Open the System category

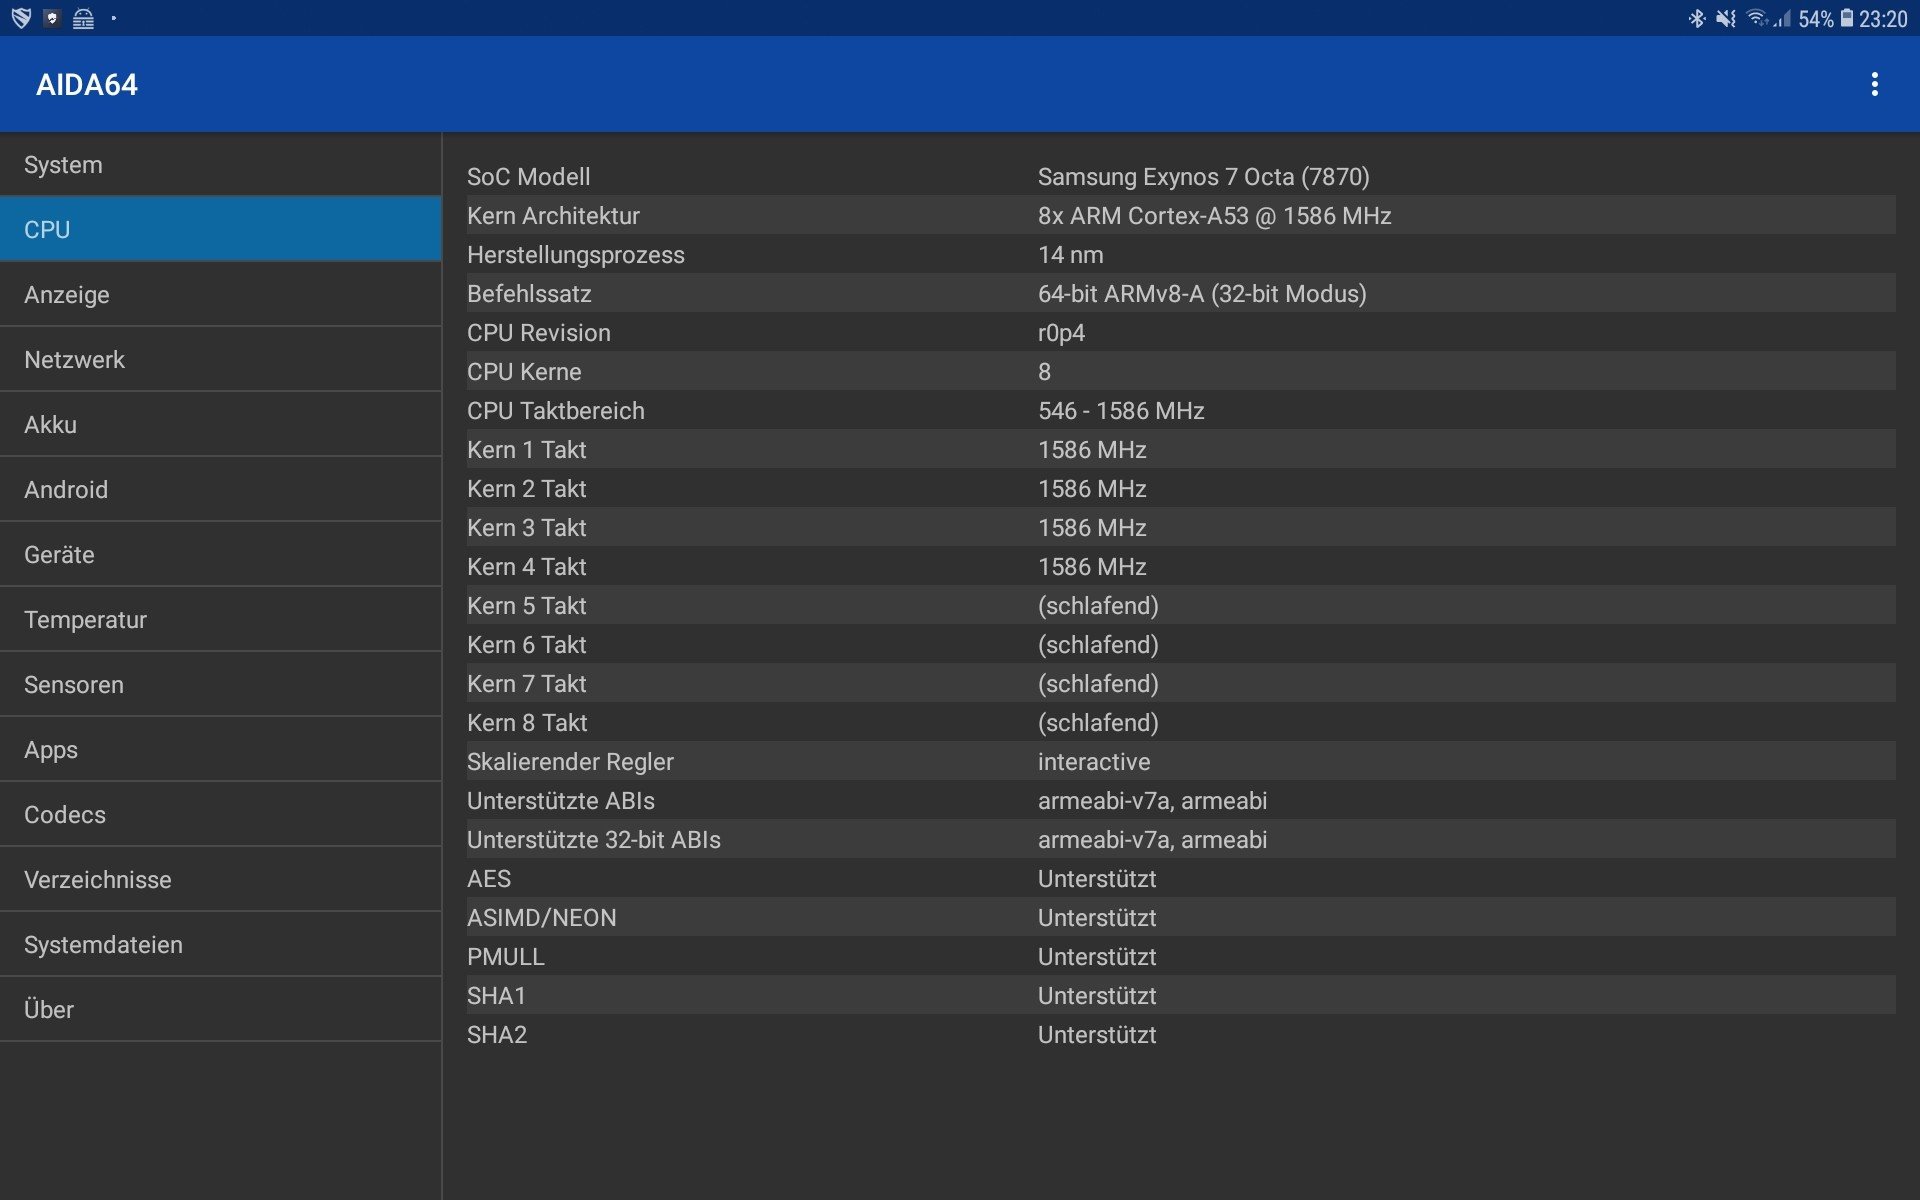click(220, 165)
